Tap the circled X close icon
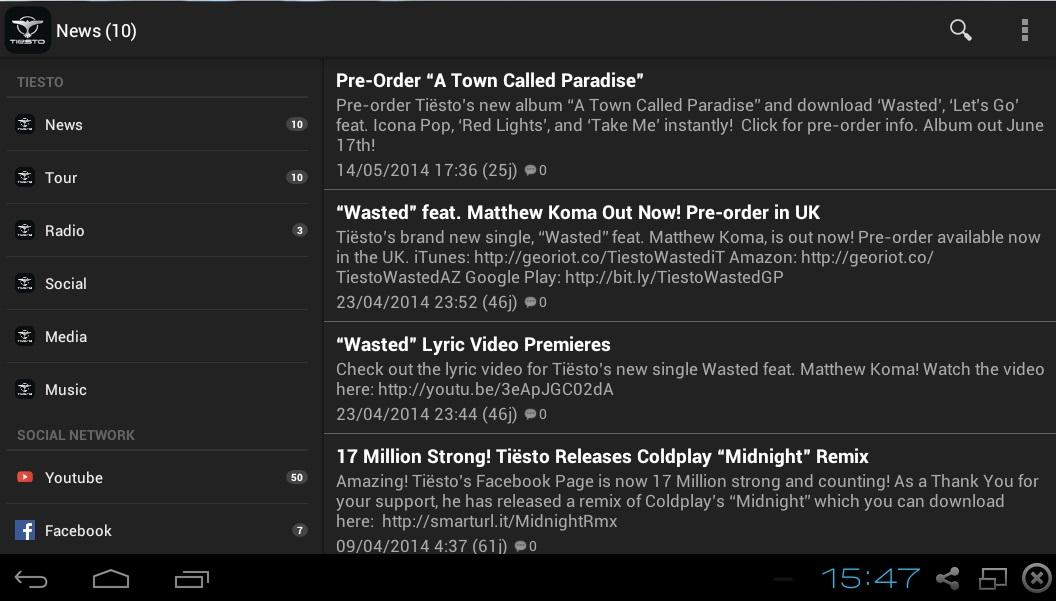This screenshot has height=601, width=1056. coord(1037,578)
